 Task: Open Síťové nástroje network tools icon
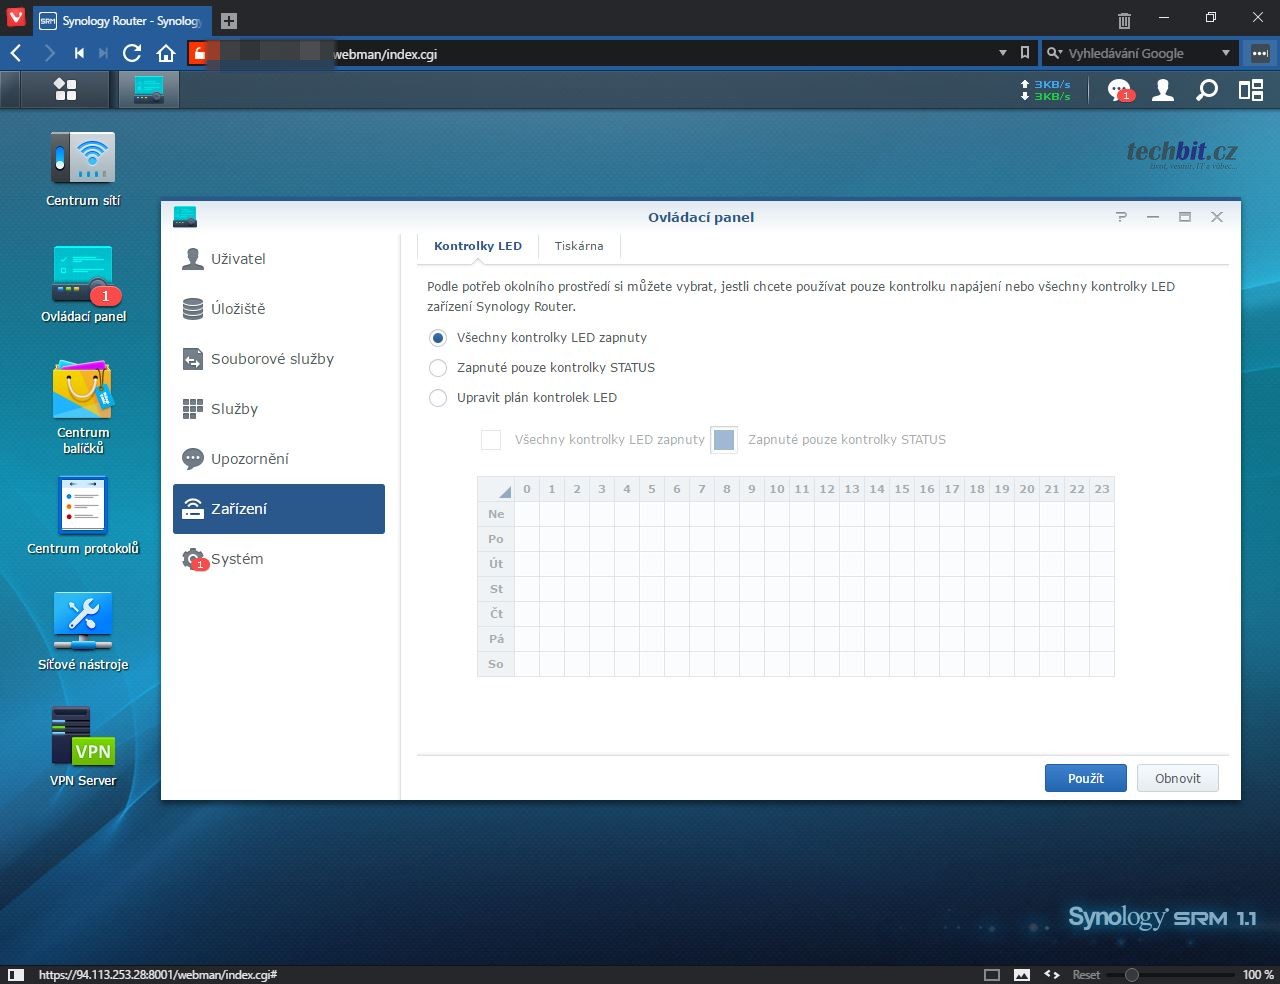coord(83,623)
